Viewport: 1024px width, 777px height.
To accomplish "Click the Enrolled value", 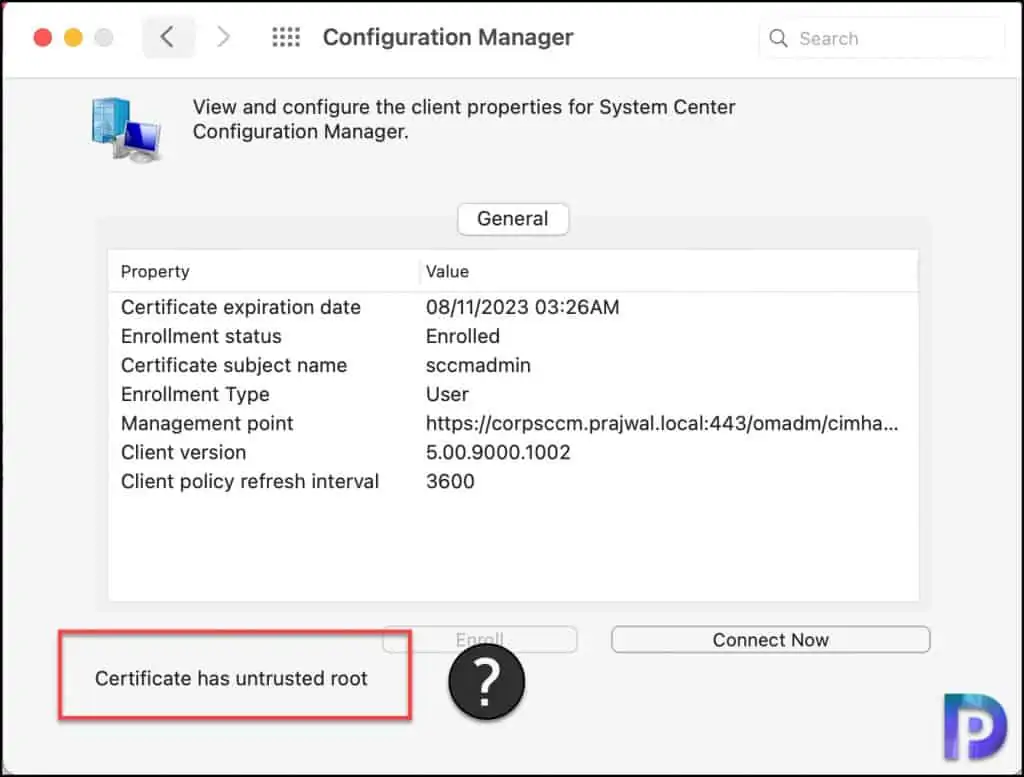I will point(462,336).
